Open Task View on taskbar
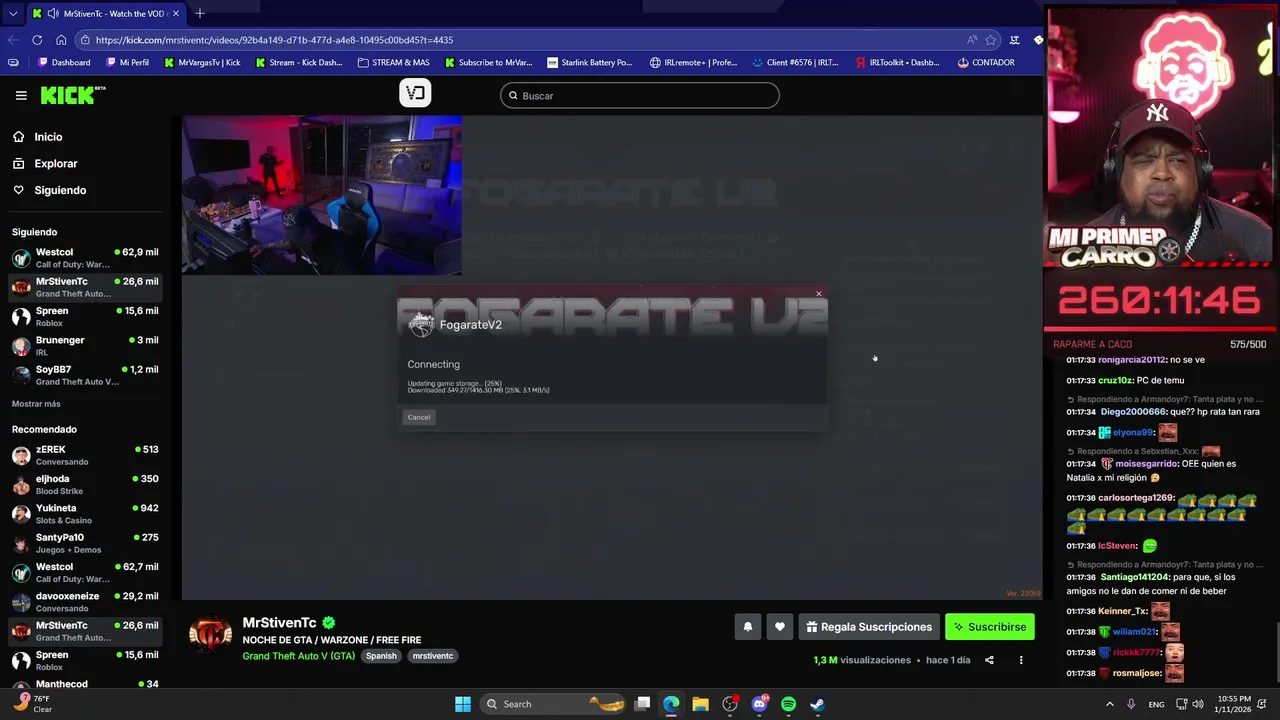This screenshot has width=1280, height=720. [643, 704]
